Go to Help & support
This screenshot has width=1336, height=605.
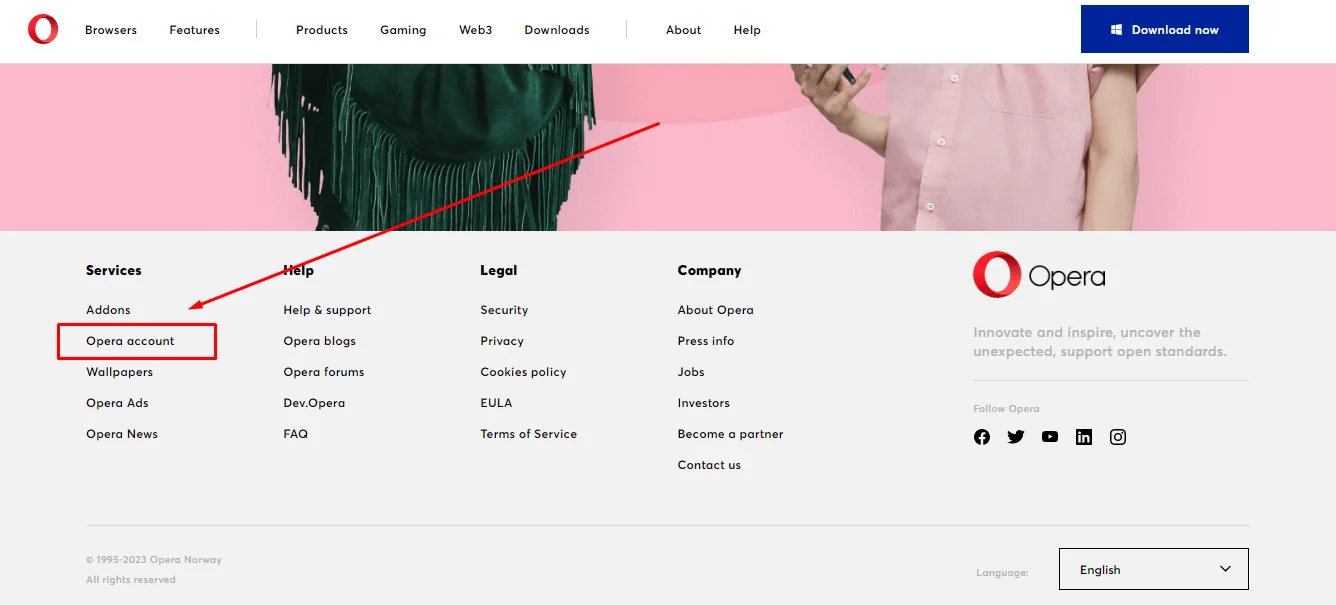coord(327,309)
